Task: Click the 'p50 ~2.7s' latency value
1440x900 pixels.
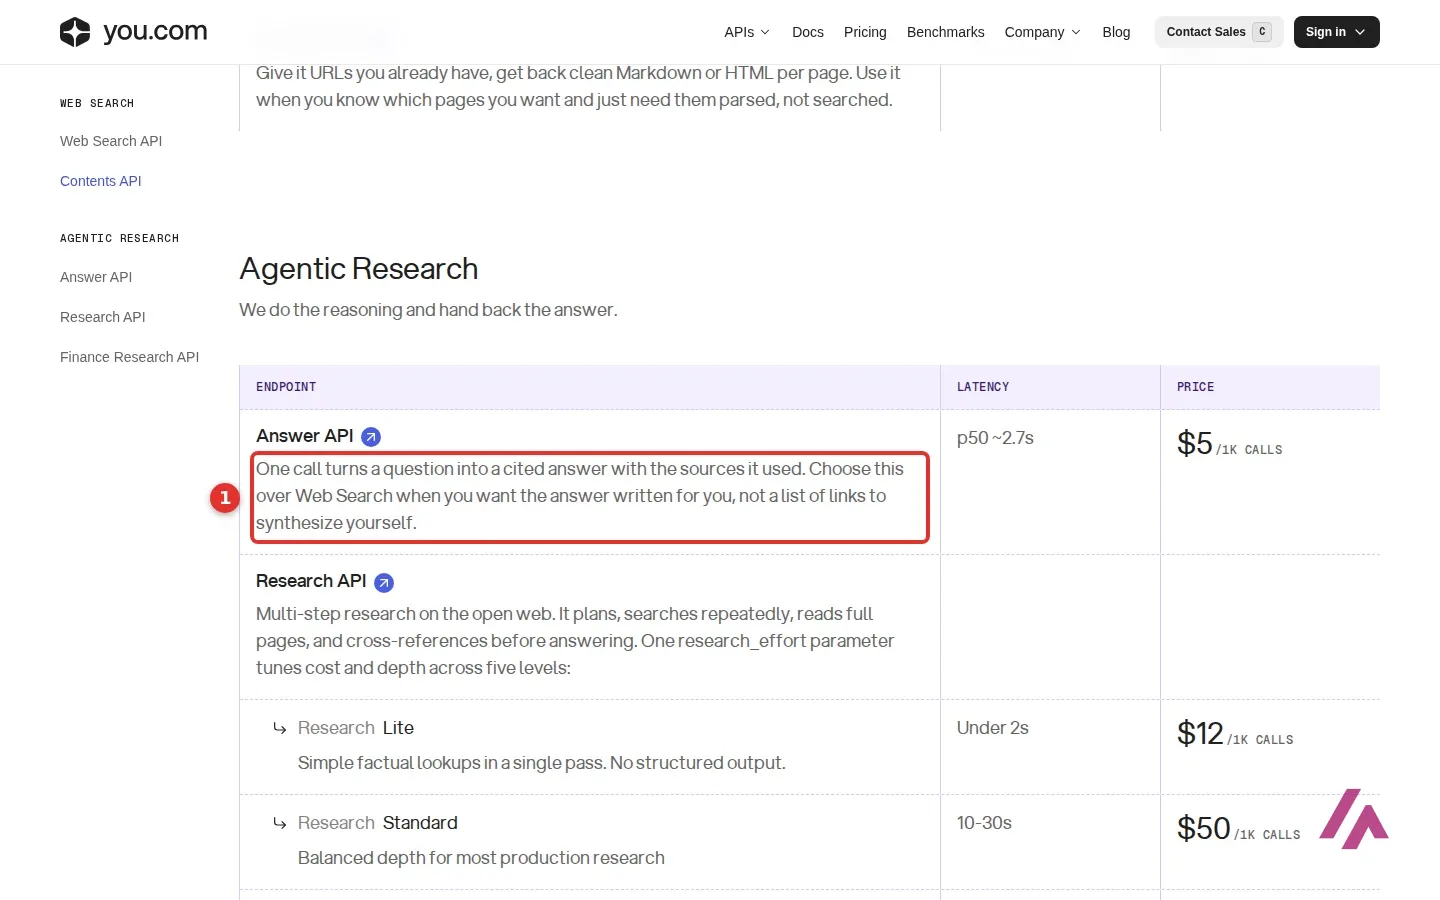Action: (x=995, y=438)
